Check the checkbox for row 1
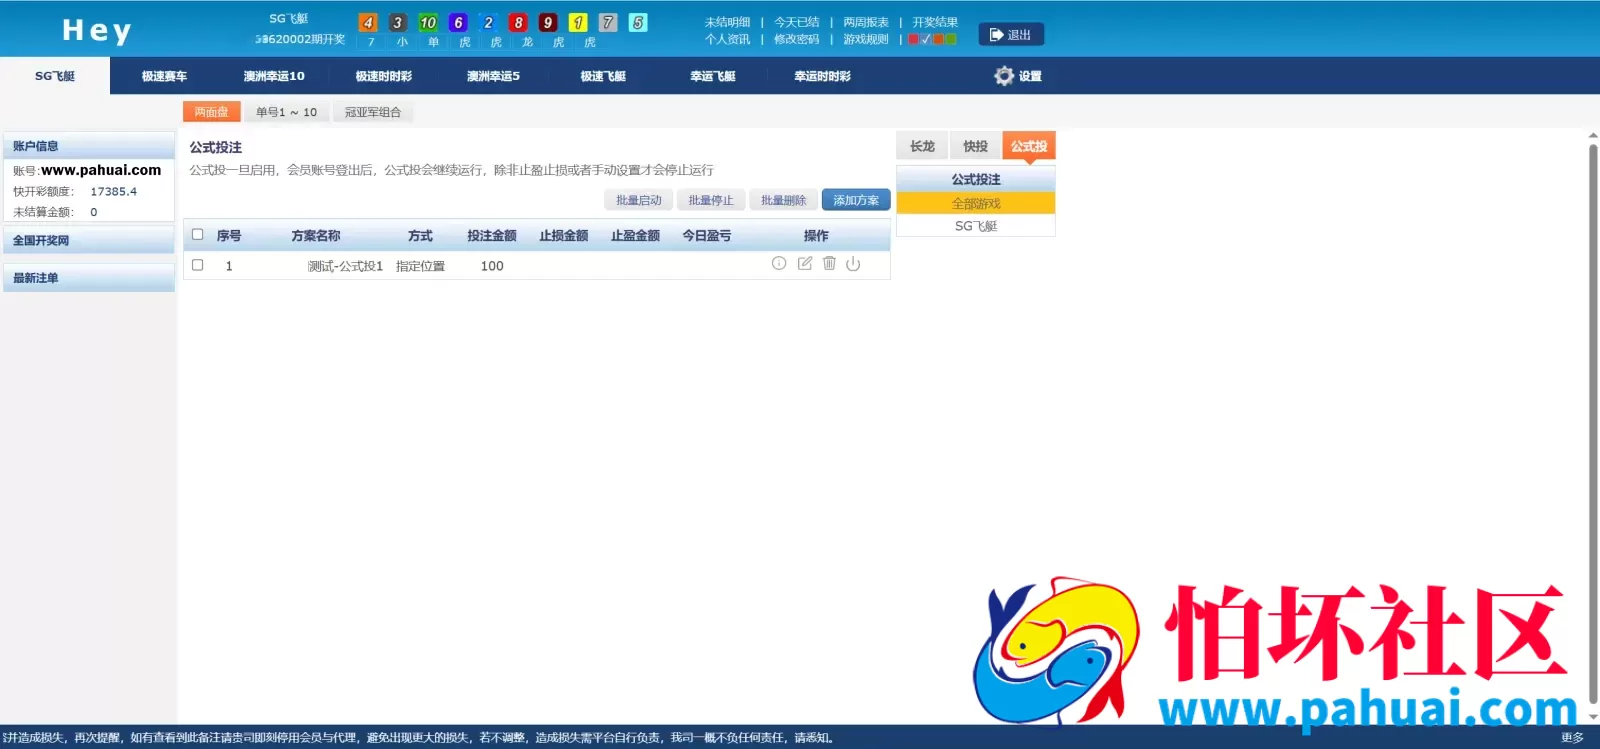 198,265
